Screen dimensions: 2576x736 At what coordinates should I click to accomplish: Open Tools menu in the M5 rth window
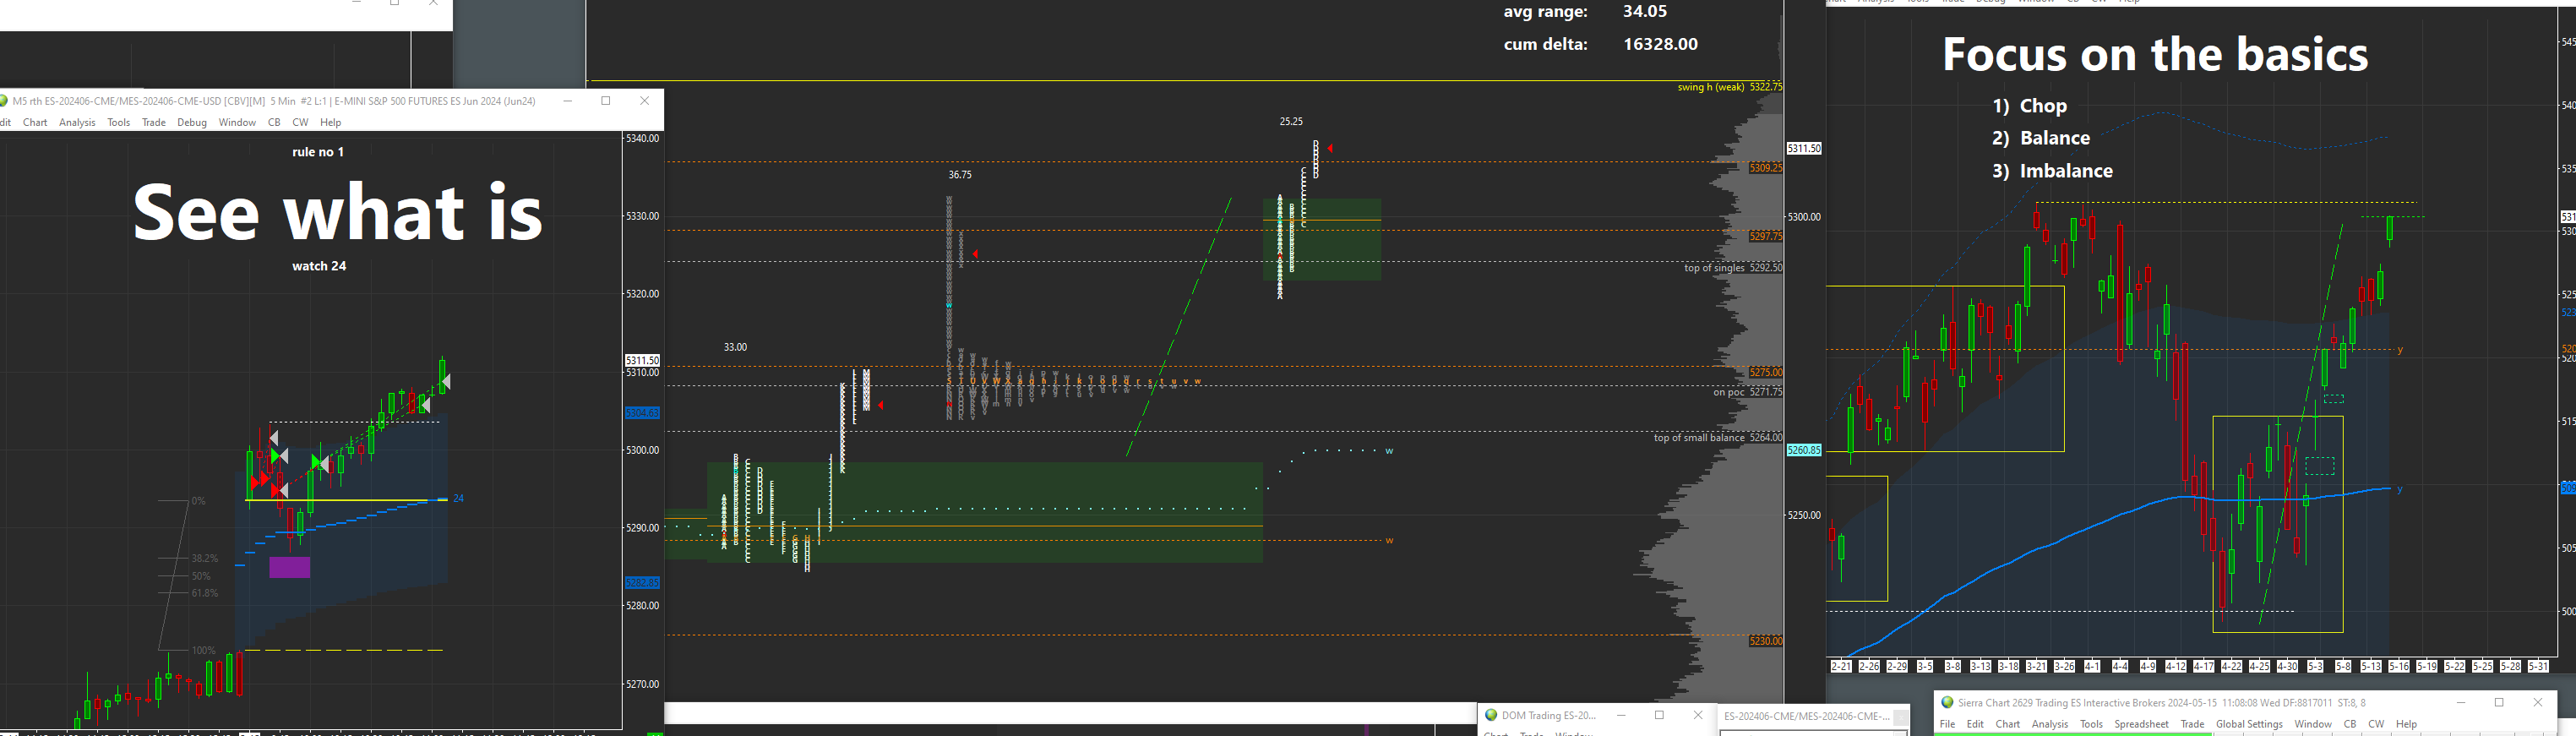[x=118, y=122]
